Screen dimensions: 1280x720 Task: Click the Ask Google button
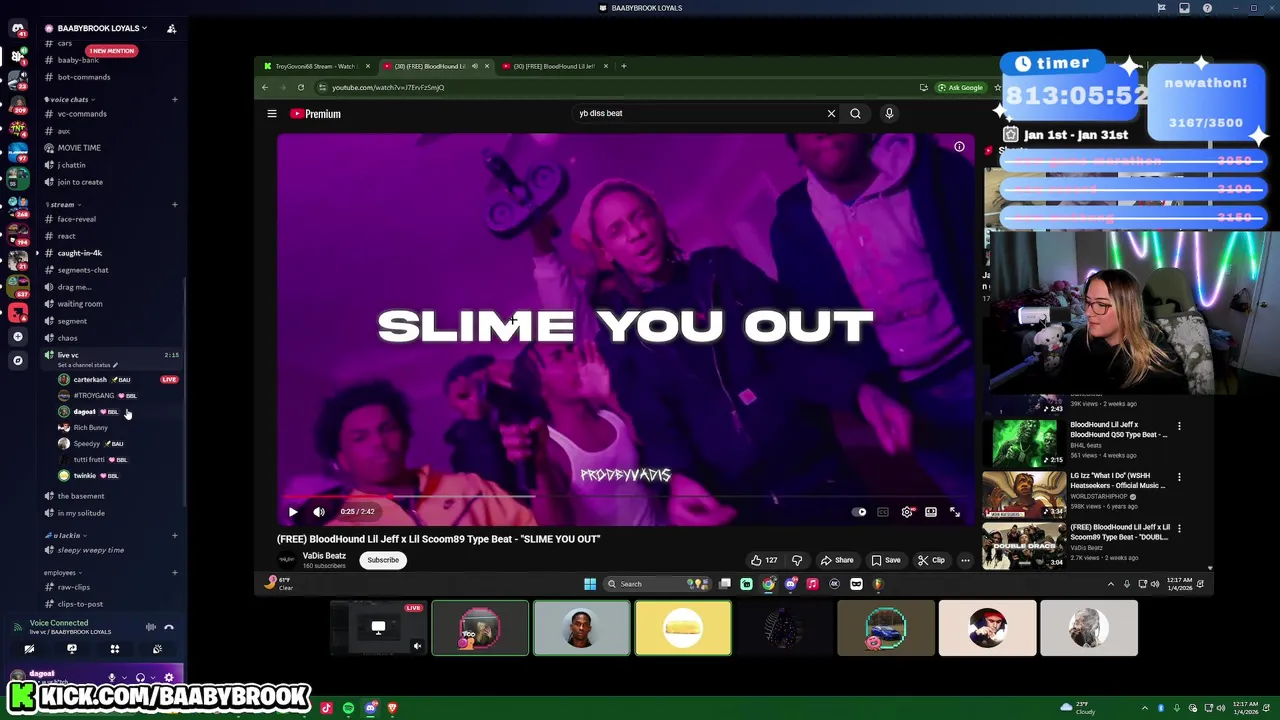960,87
